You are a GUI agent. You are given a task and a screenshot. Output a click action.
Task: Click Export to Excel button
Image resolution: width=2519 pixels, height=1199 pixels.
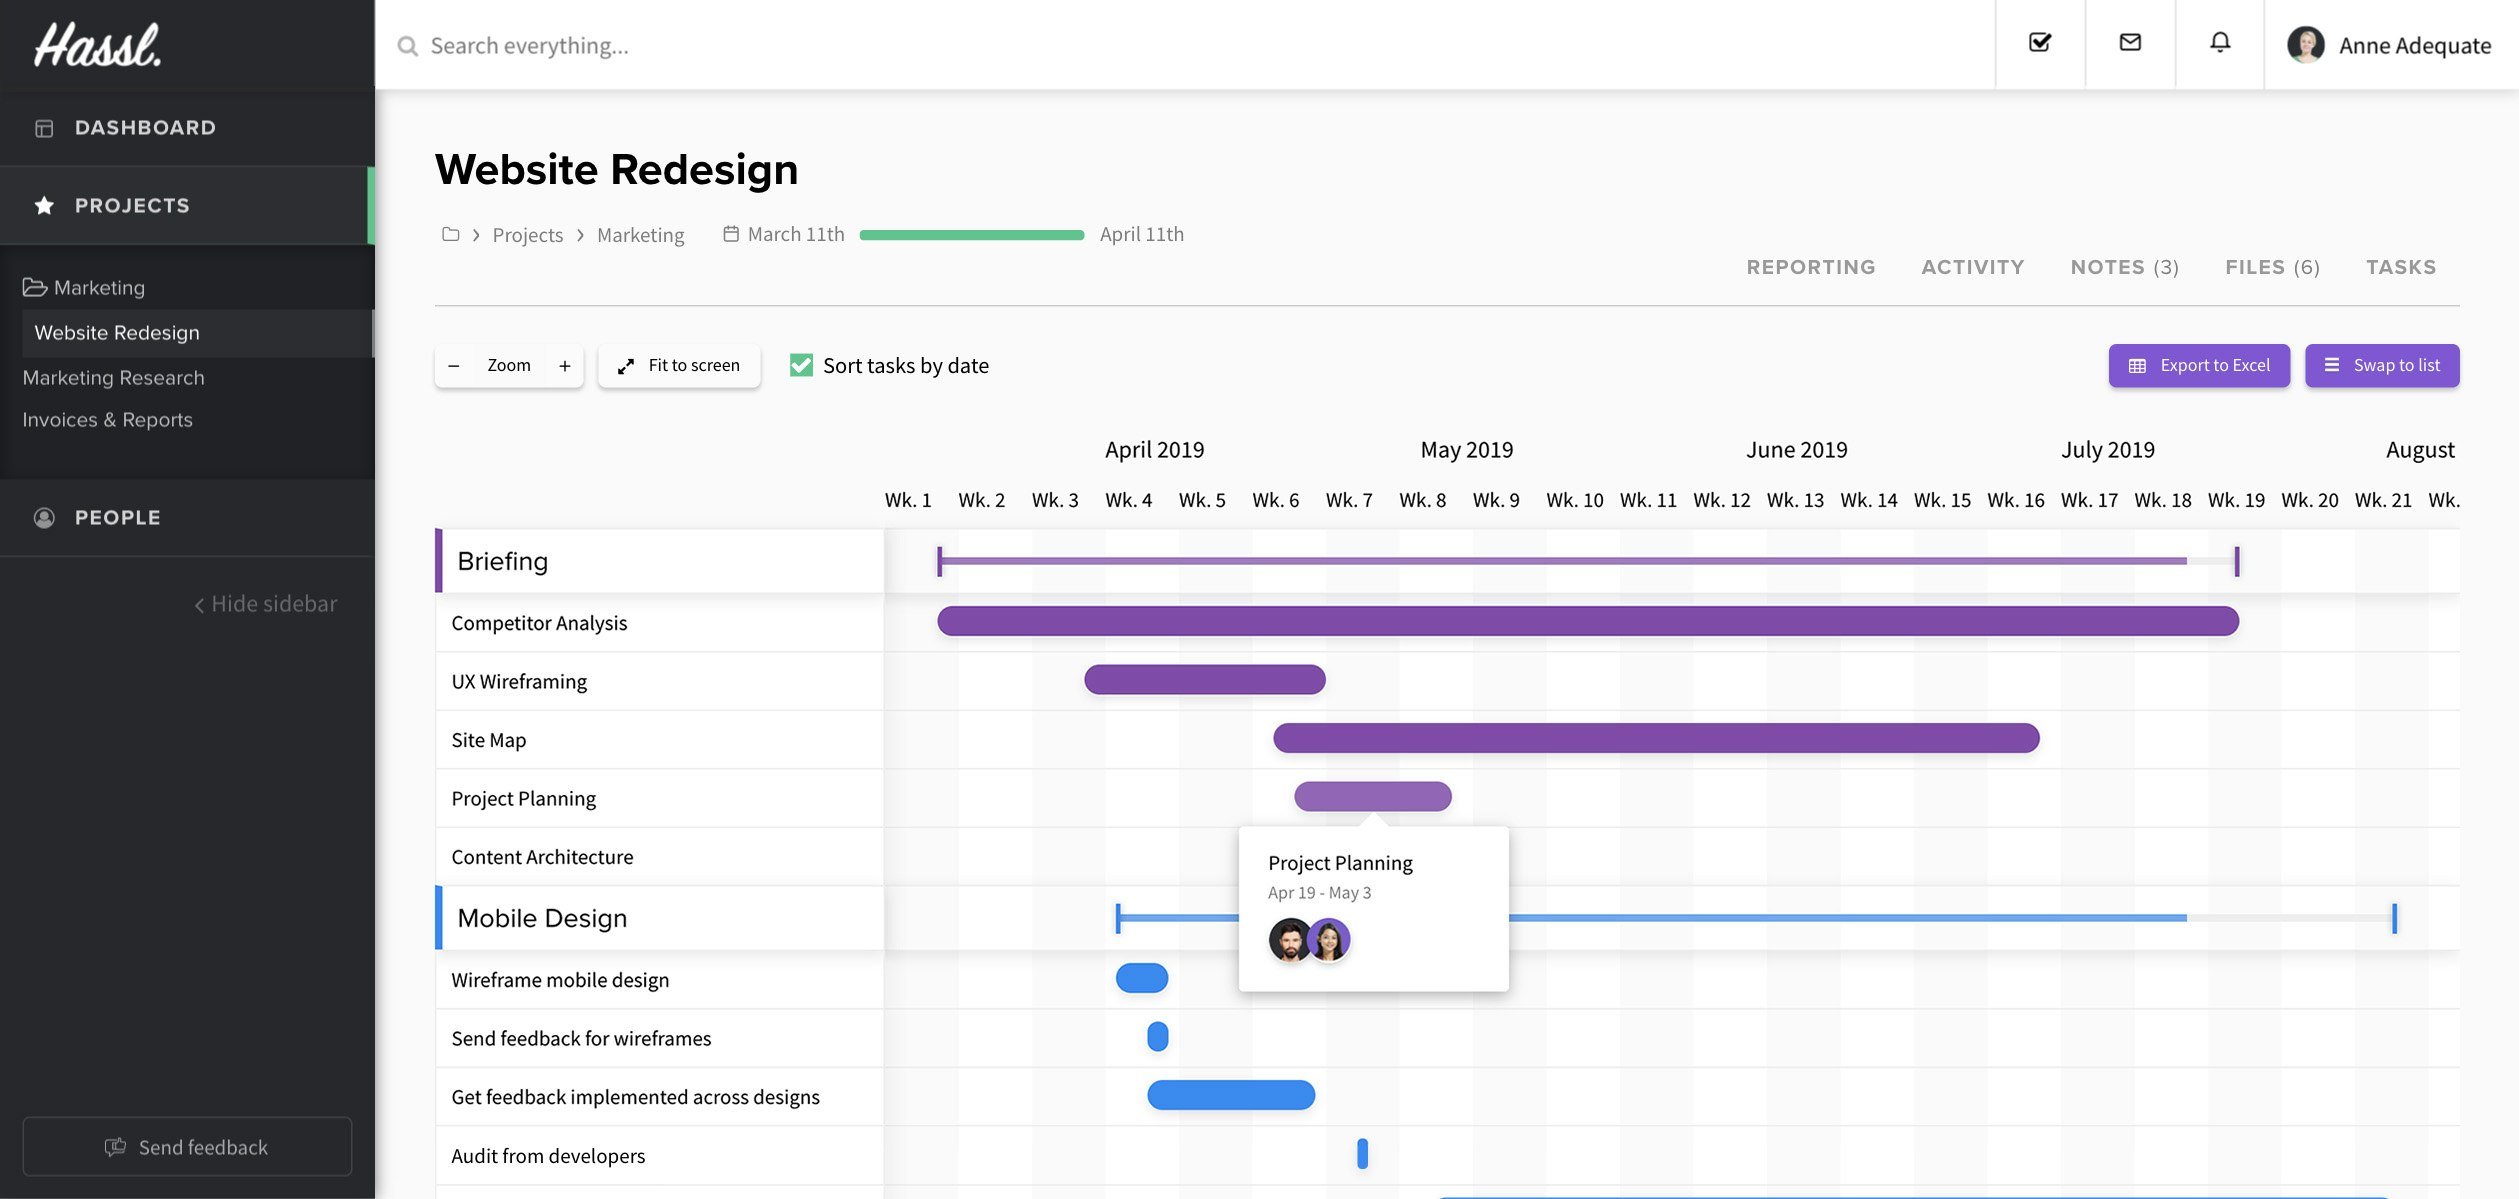pyautogui.click(x=2199, y=366)
